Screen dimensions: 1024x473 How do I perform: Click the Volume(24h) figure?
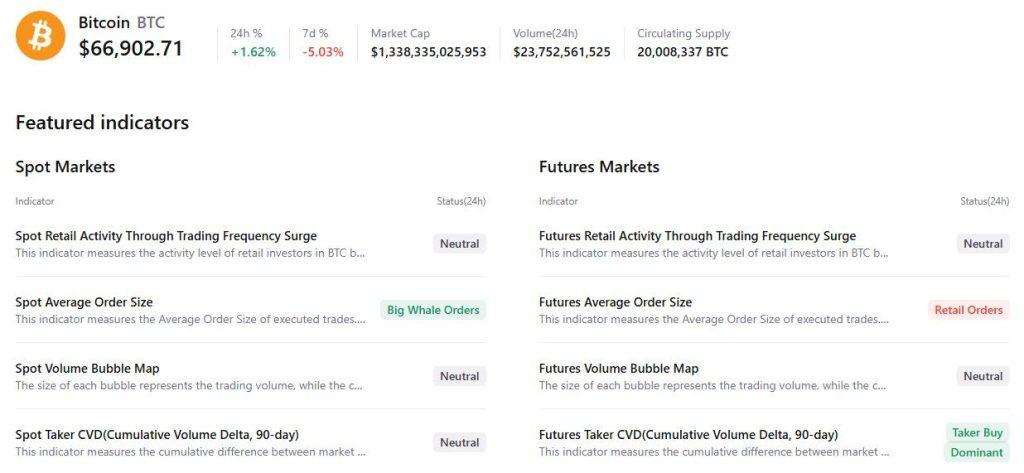562,52
